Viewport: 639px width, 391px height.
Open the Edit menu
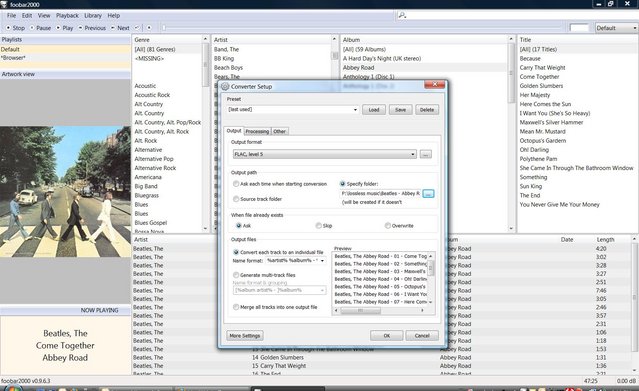pyautogui.click(x=27, y=15)
